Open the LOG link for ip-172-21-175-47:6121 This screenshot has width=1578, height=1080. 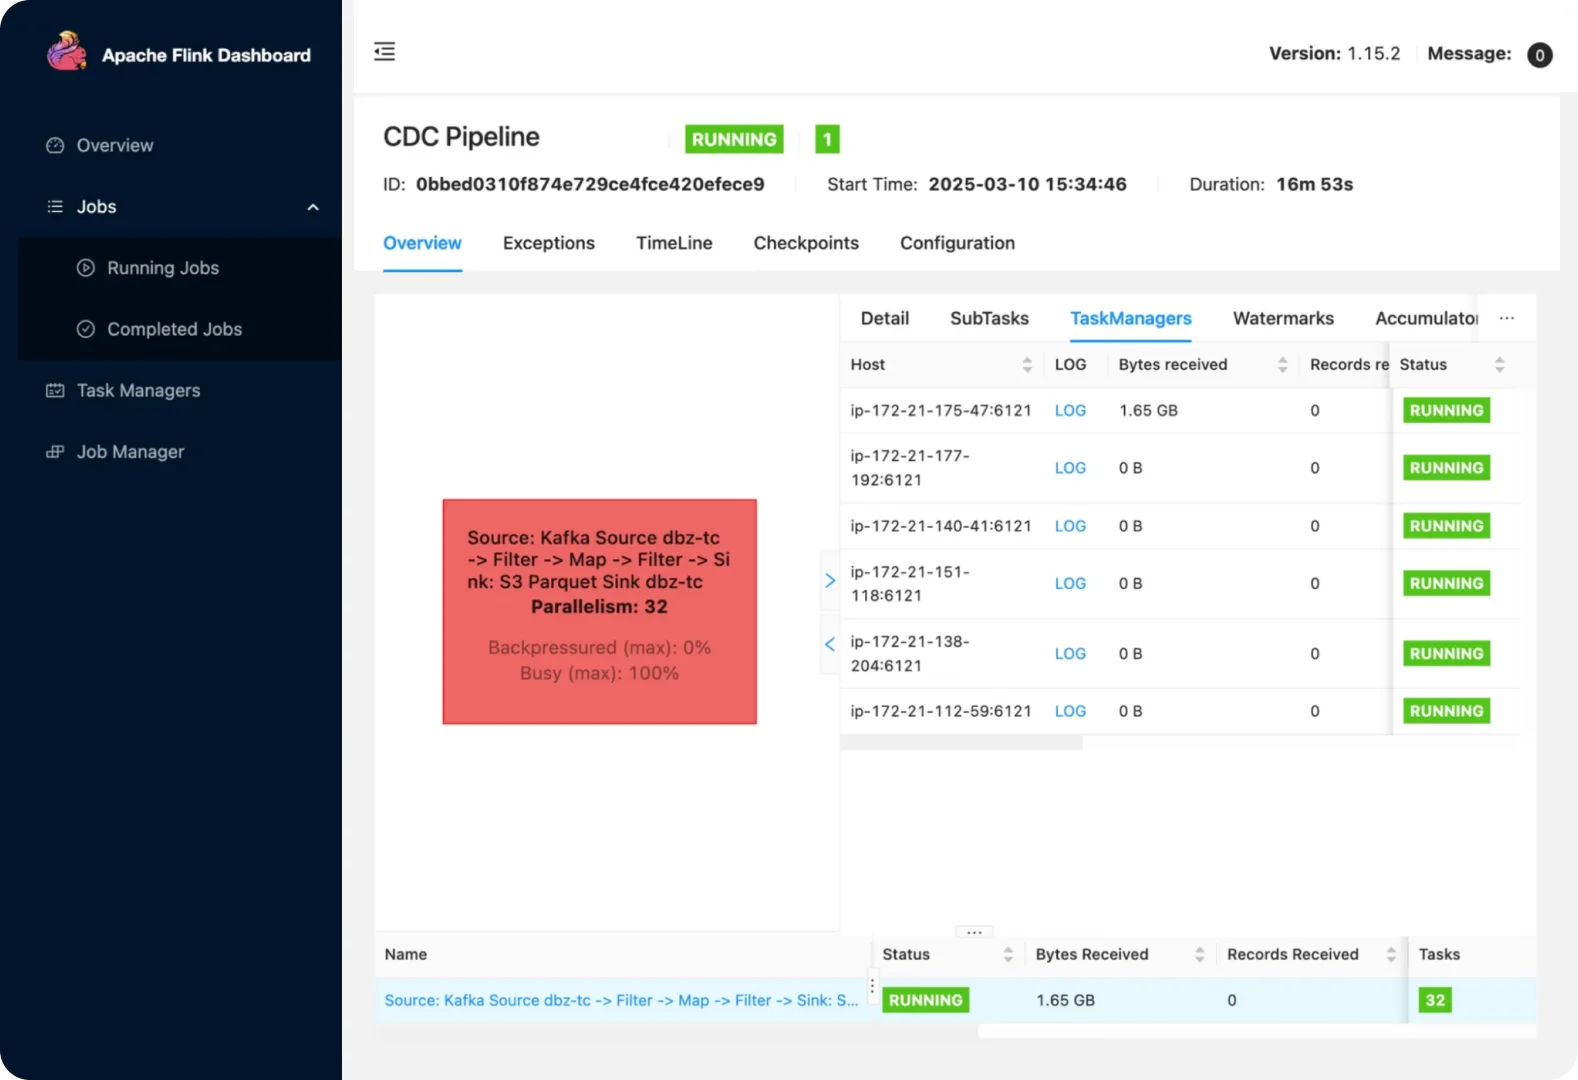(x=1069, y=411)
